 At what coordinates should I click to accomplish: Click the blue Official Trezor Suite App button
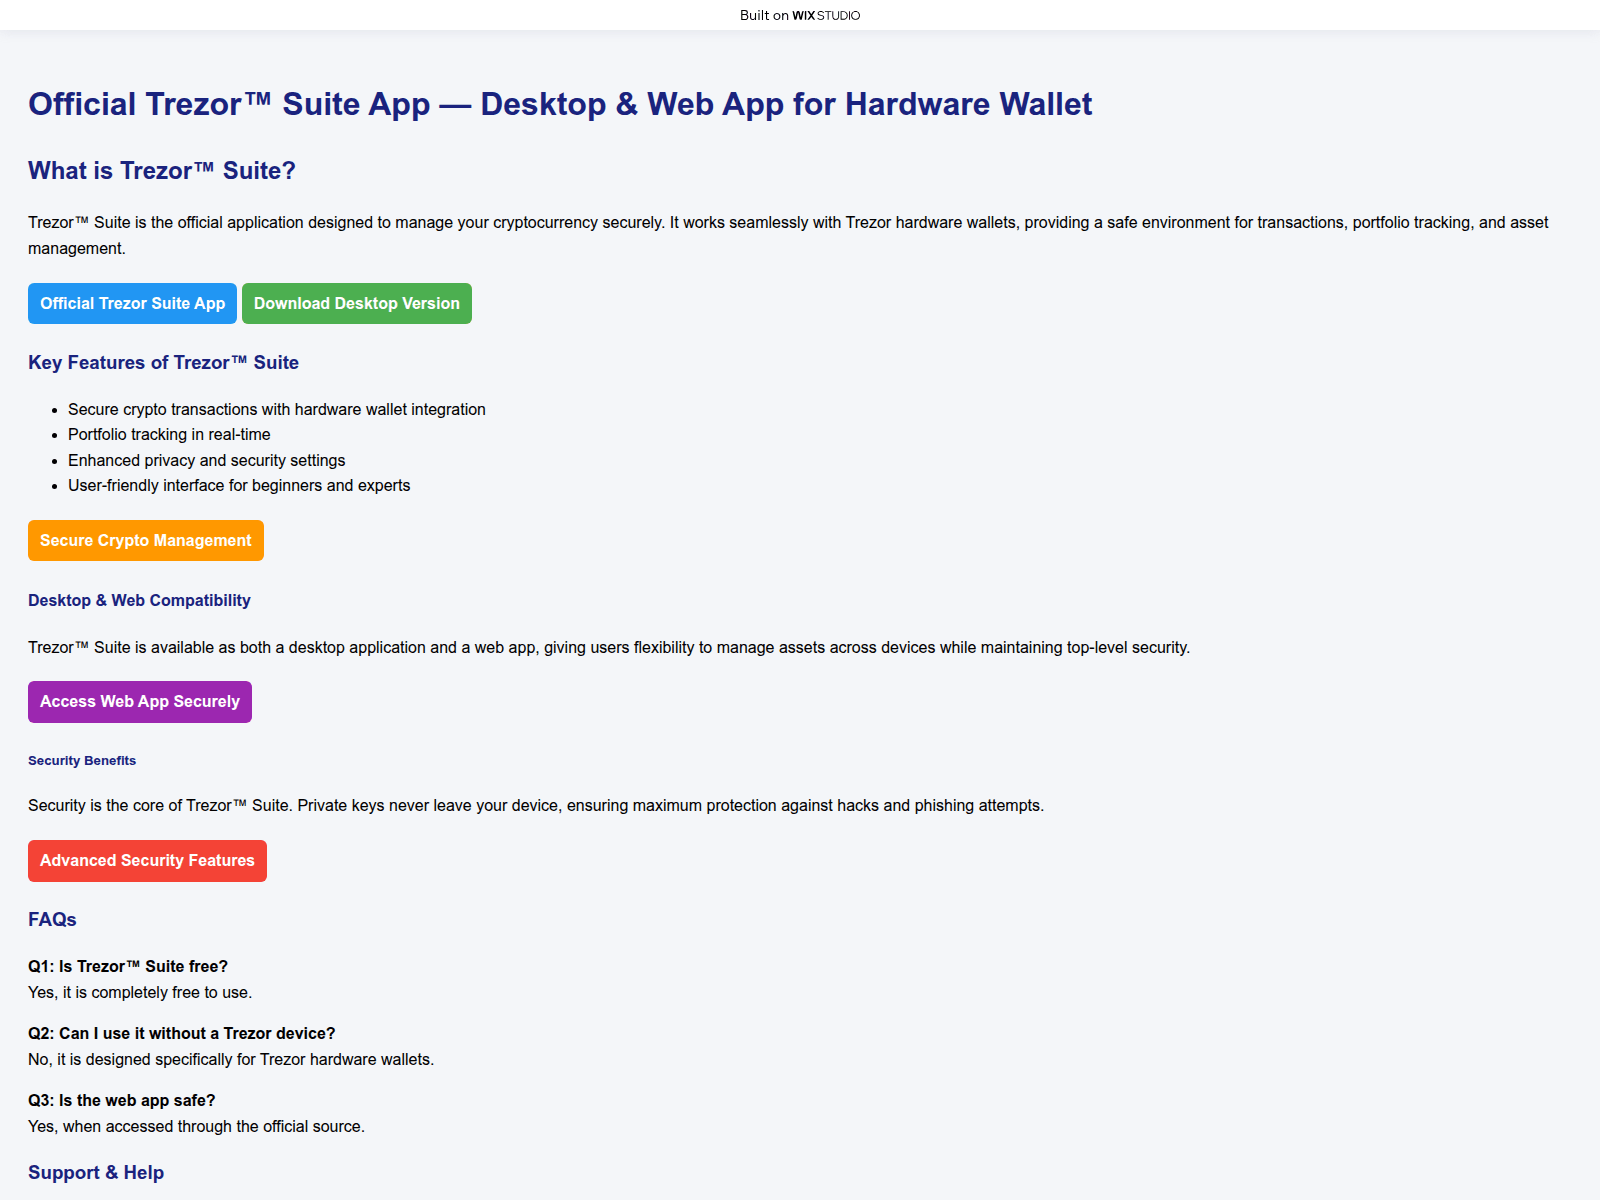[x=132, y=304]
